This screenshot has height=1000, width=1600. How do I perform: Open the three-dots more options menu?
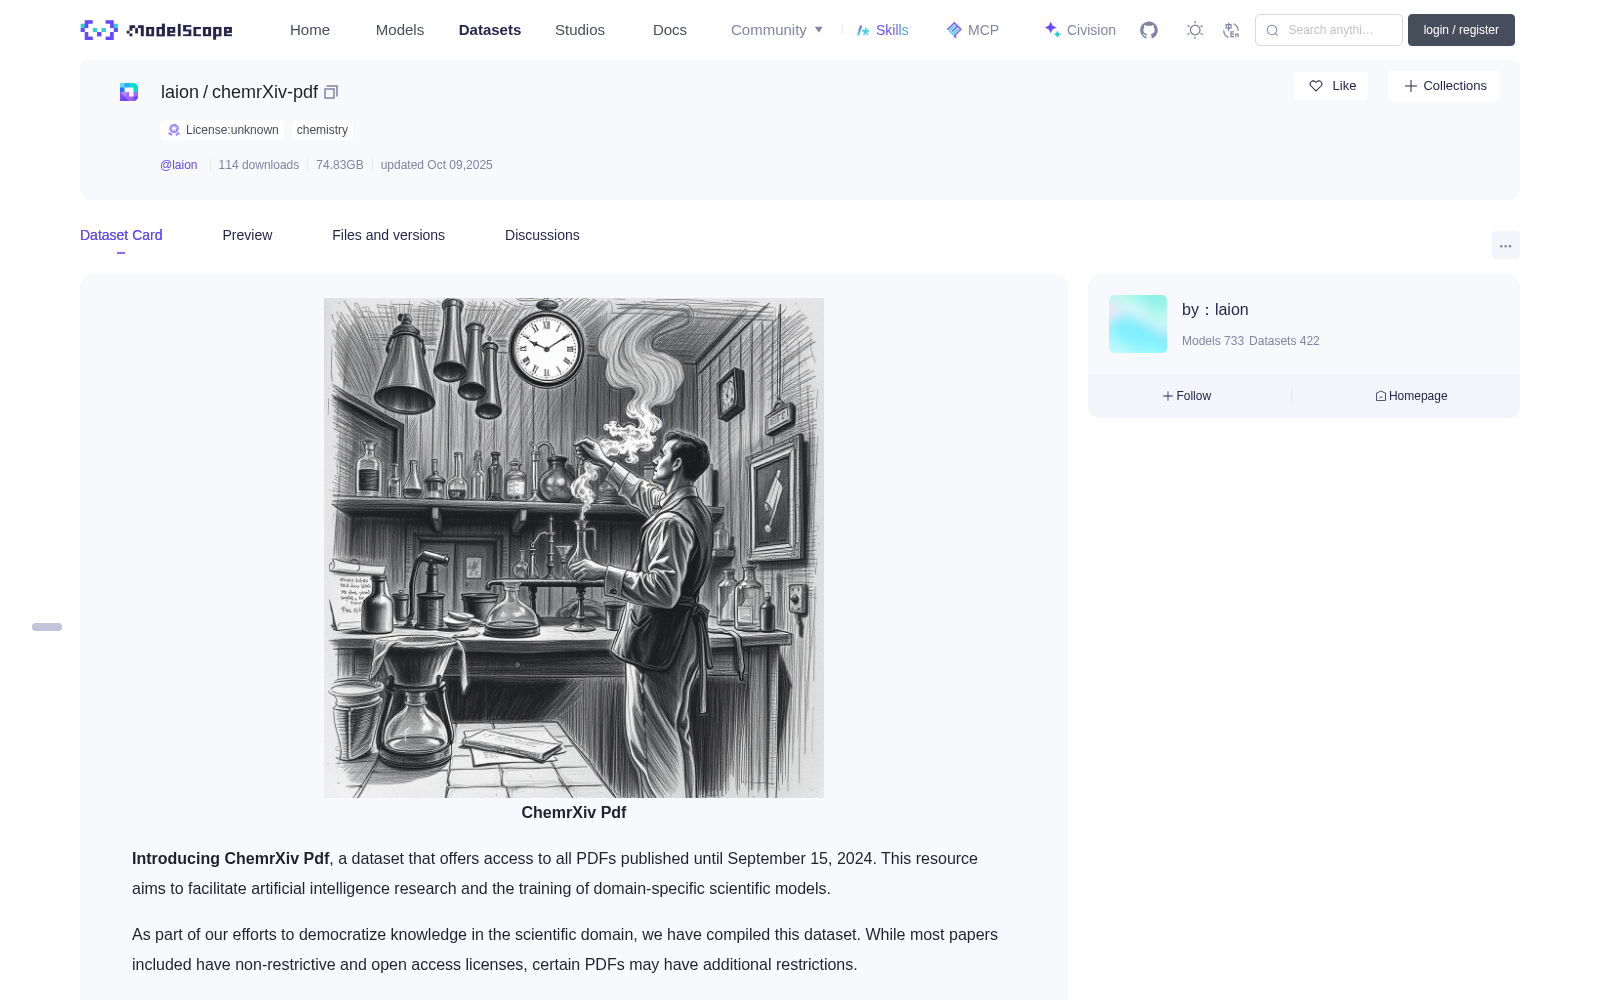[x=1506, y=245]
